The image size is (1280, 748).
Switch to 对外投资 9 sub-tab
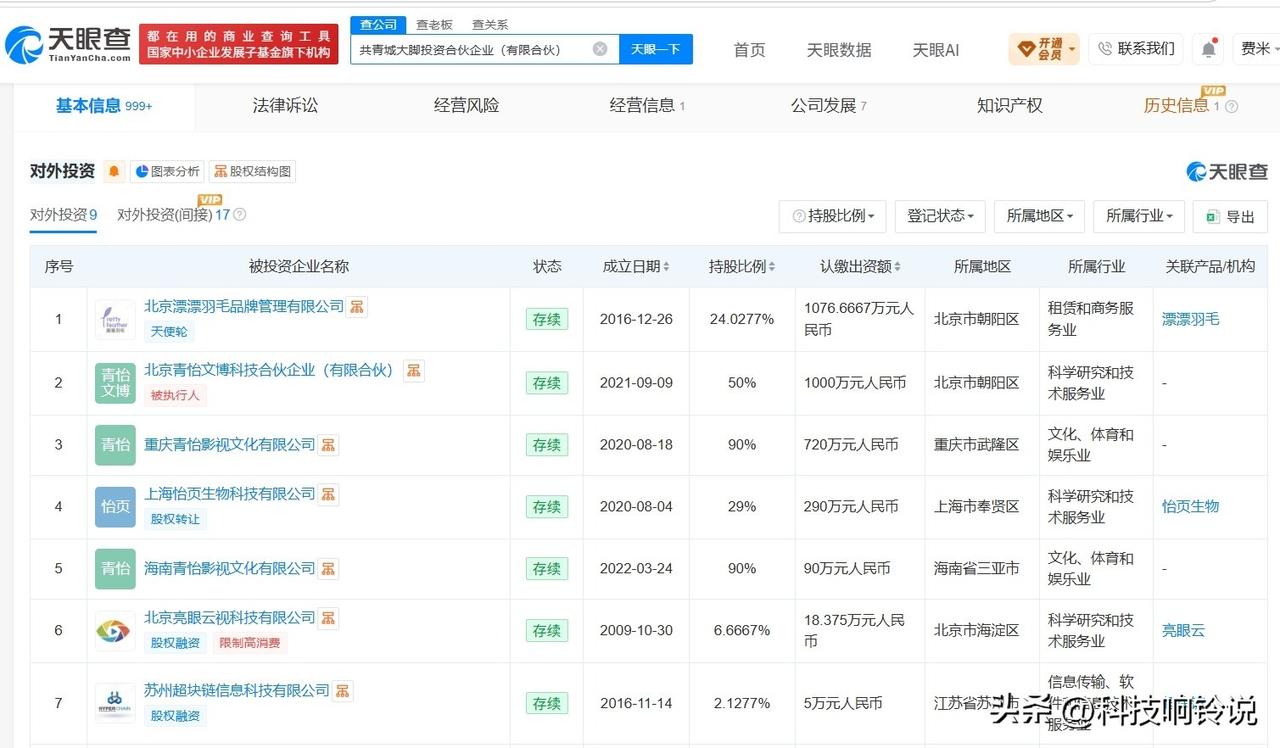point(63,215)
